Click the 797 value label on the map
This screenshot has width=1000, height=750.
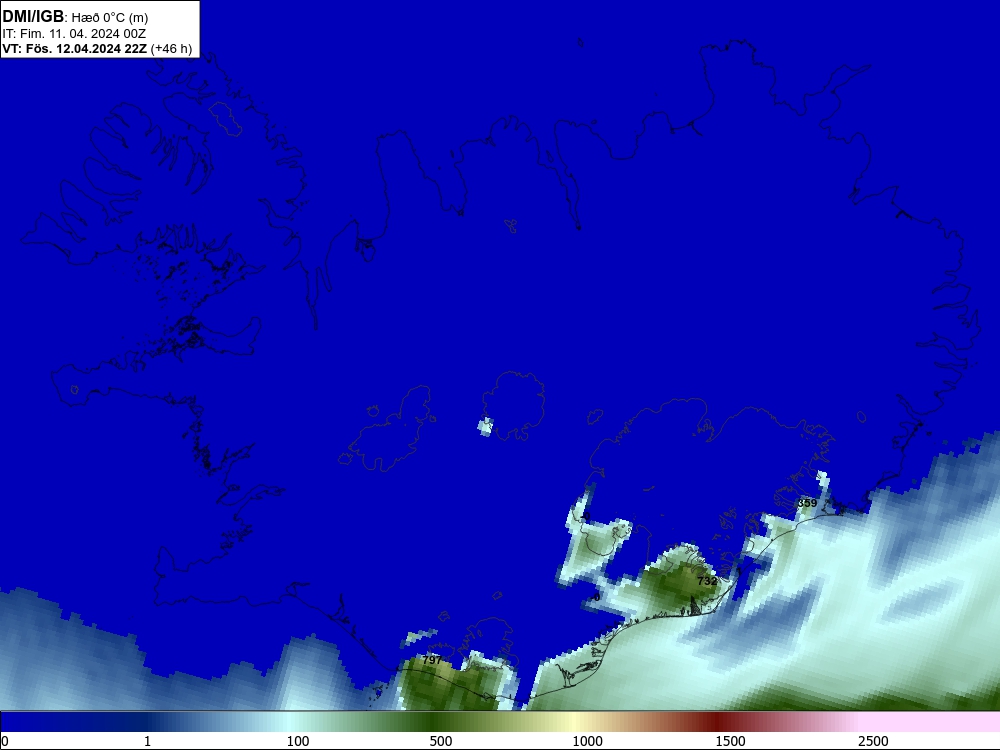pyautogui.click(x=432, y=660)
